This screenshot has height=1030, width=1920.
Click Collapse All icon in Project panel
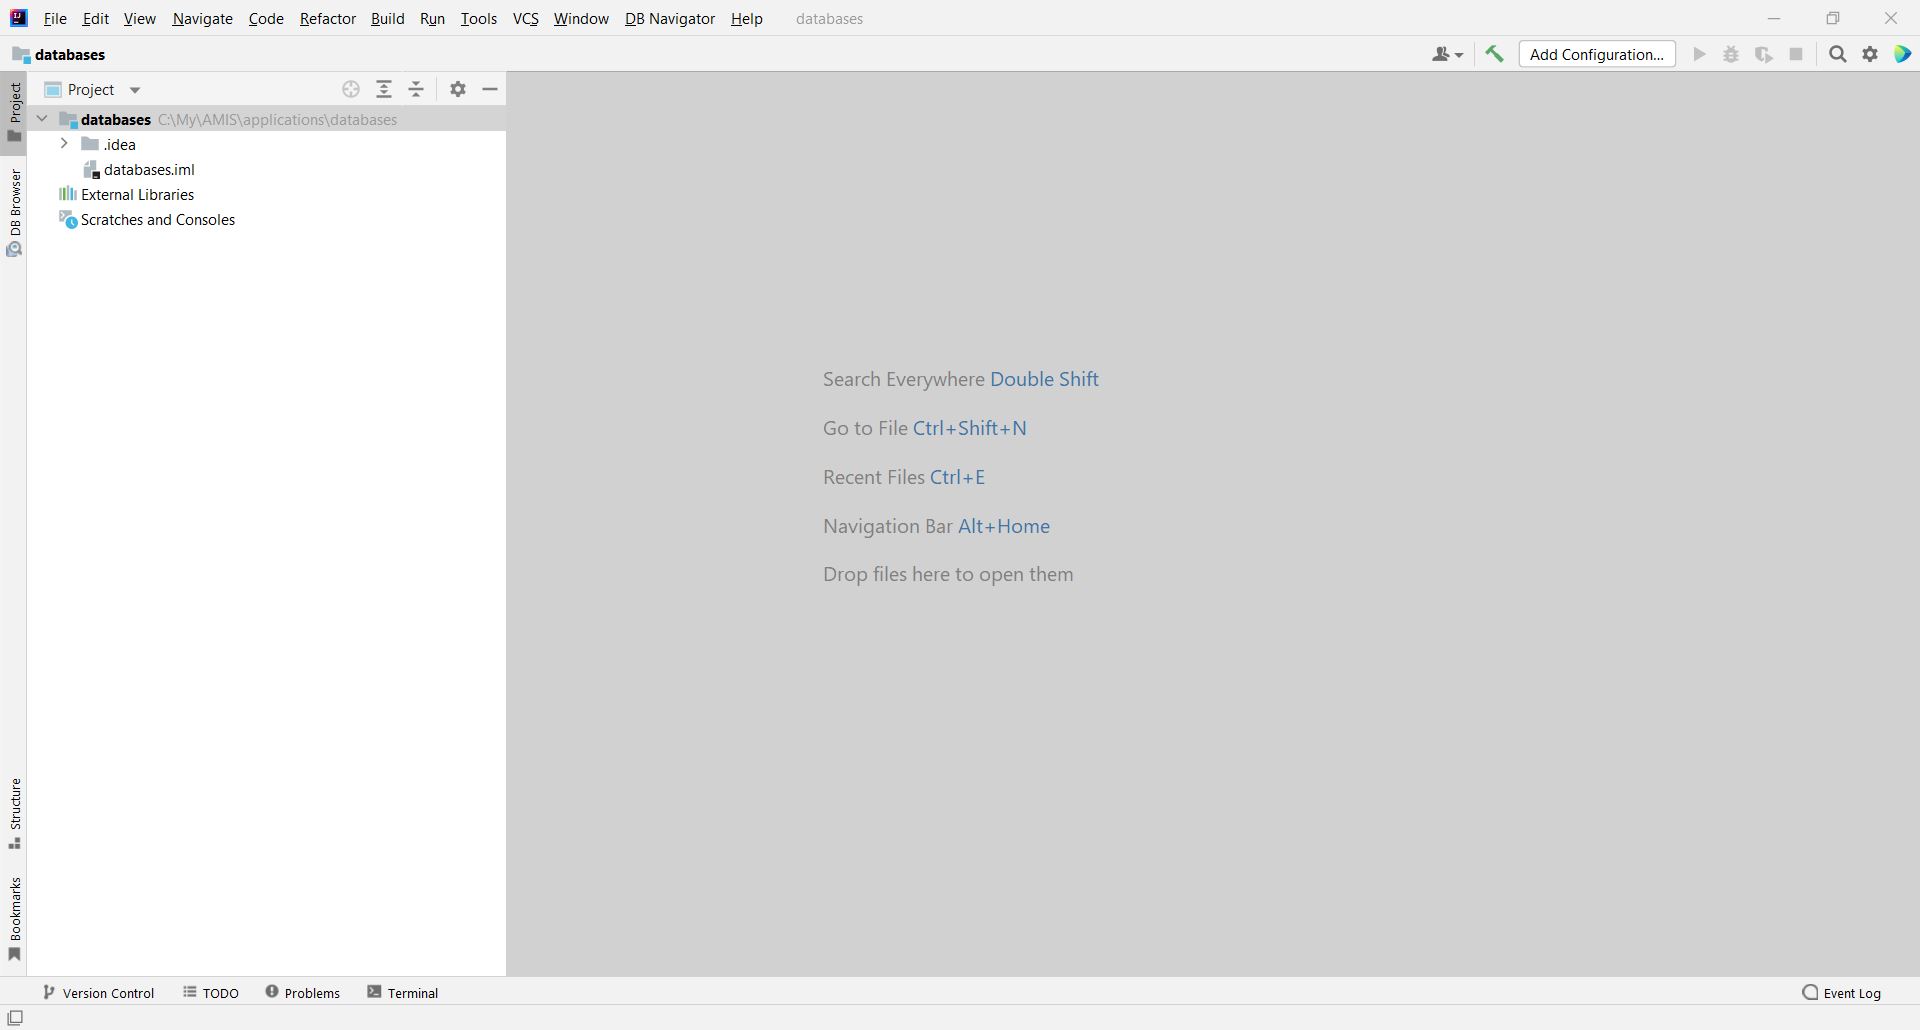tap(416, 90)
